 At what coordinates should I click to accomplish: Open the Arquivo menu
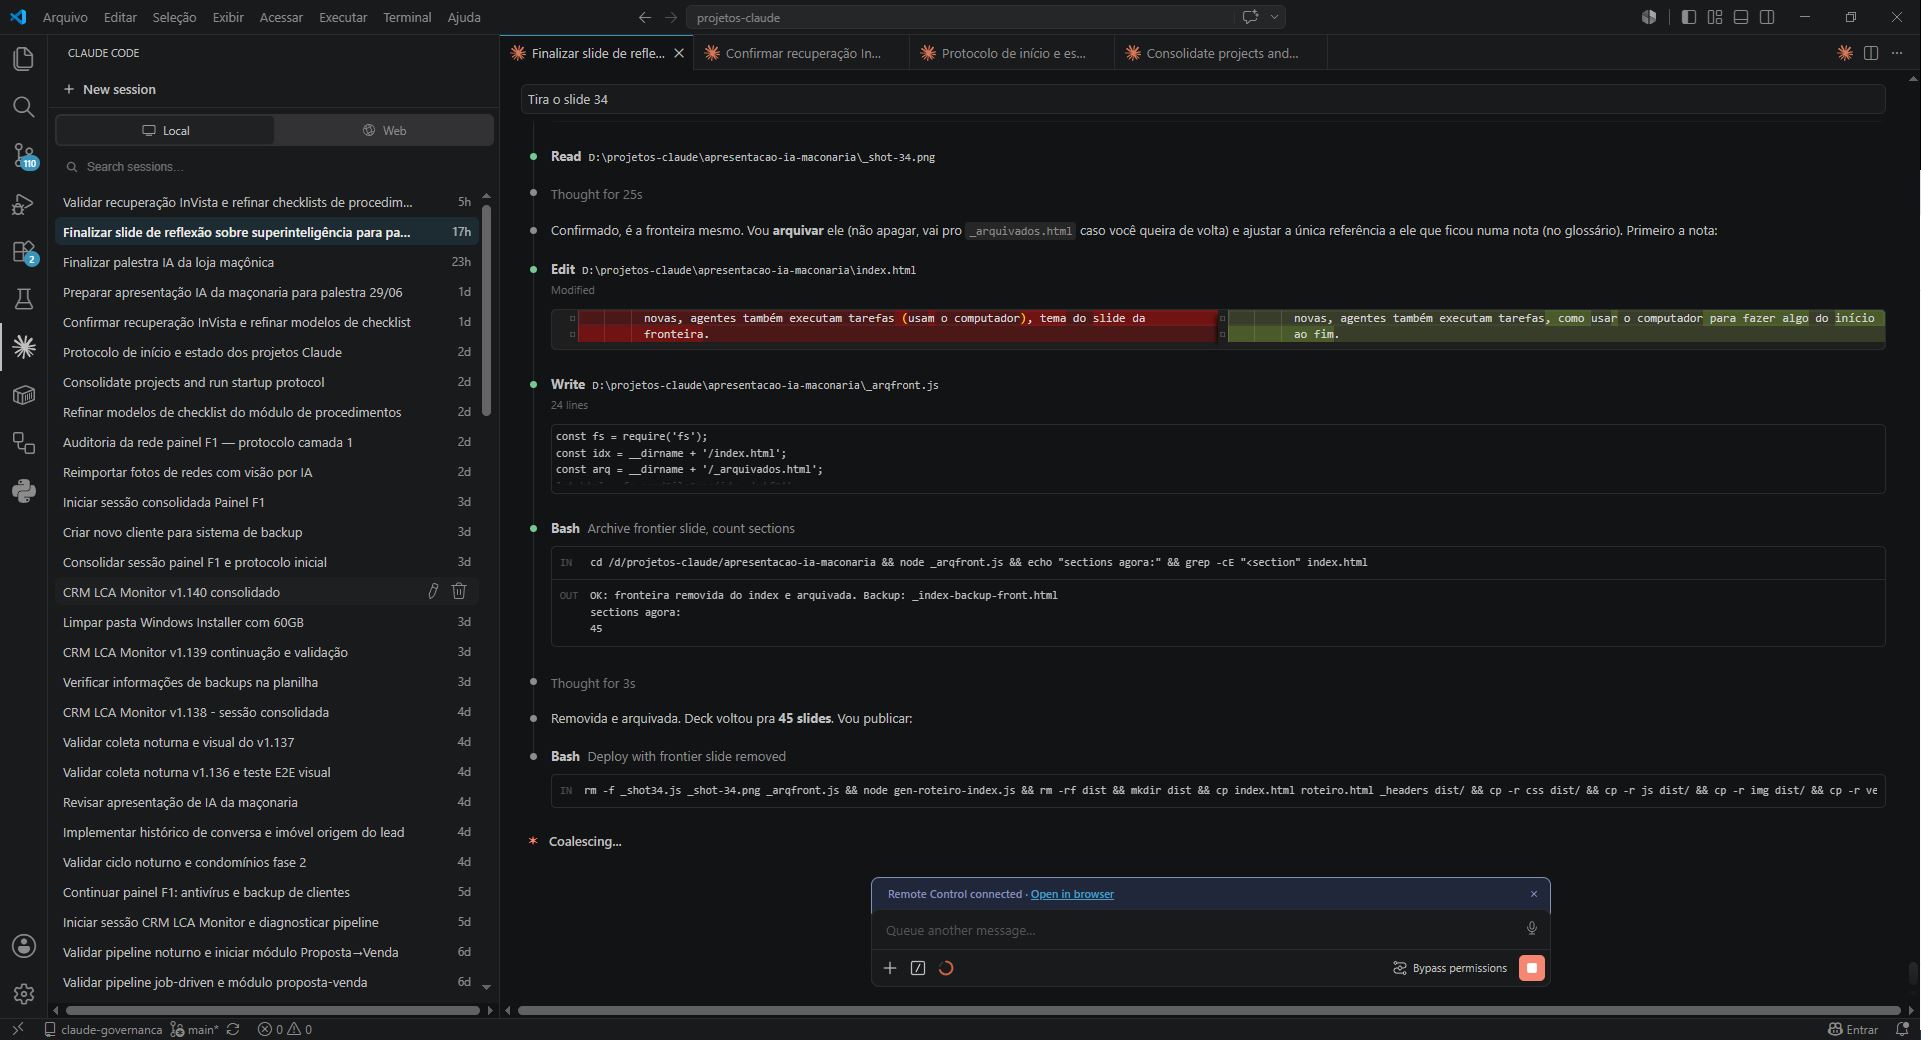click(x=65, y=17)
